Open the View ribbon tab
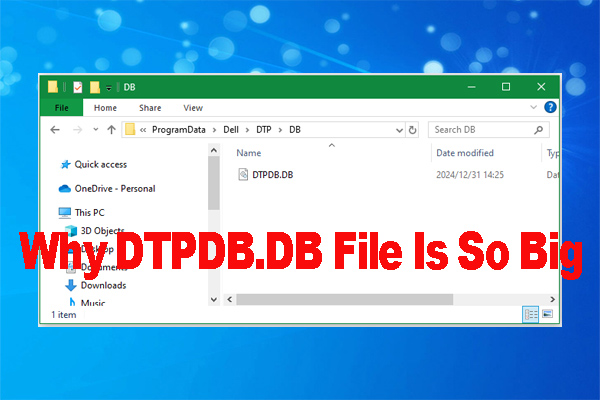The width and height of the screenshot is (600, 400). pos(193,108)
